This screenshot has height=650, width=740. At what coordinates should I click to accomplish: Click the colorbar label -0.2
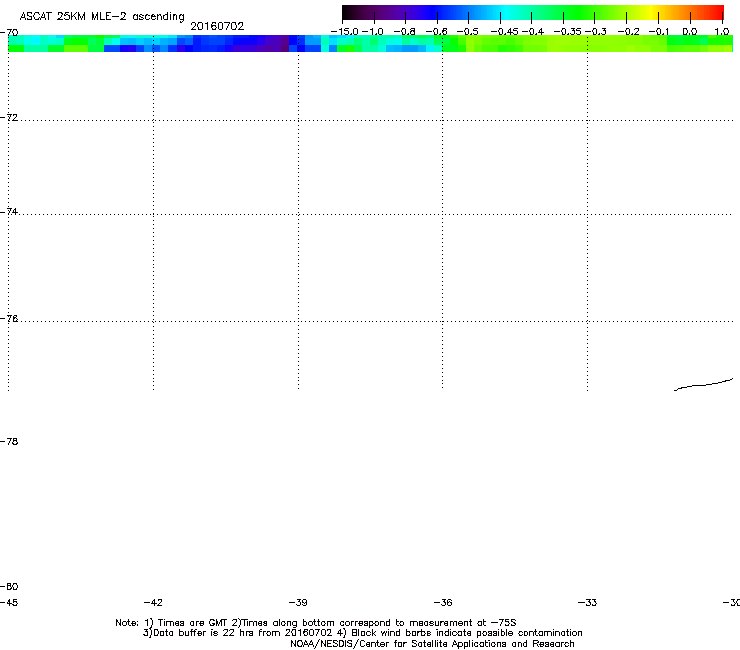[629, 32]
